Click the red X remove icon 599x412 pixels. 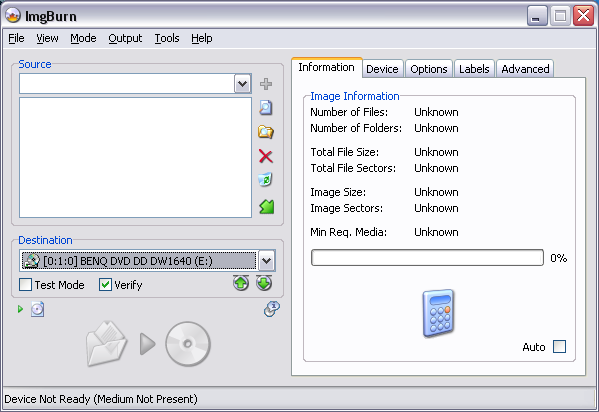coord(266,156)
